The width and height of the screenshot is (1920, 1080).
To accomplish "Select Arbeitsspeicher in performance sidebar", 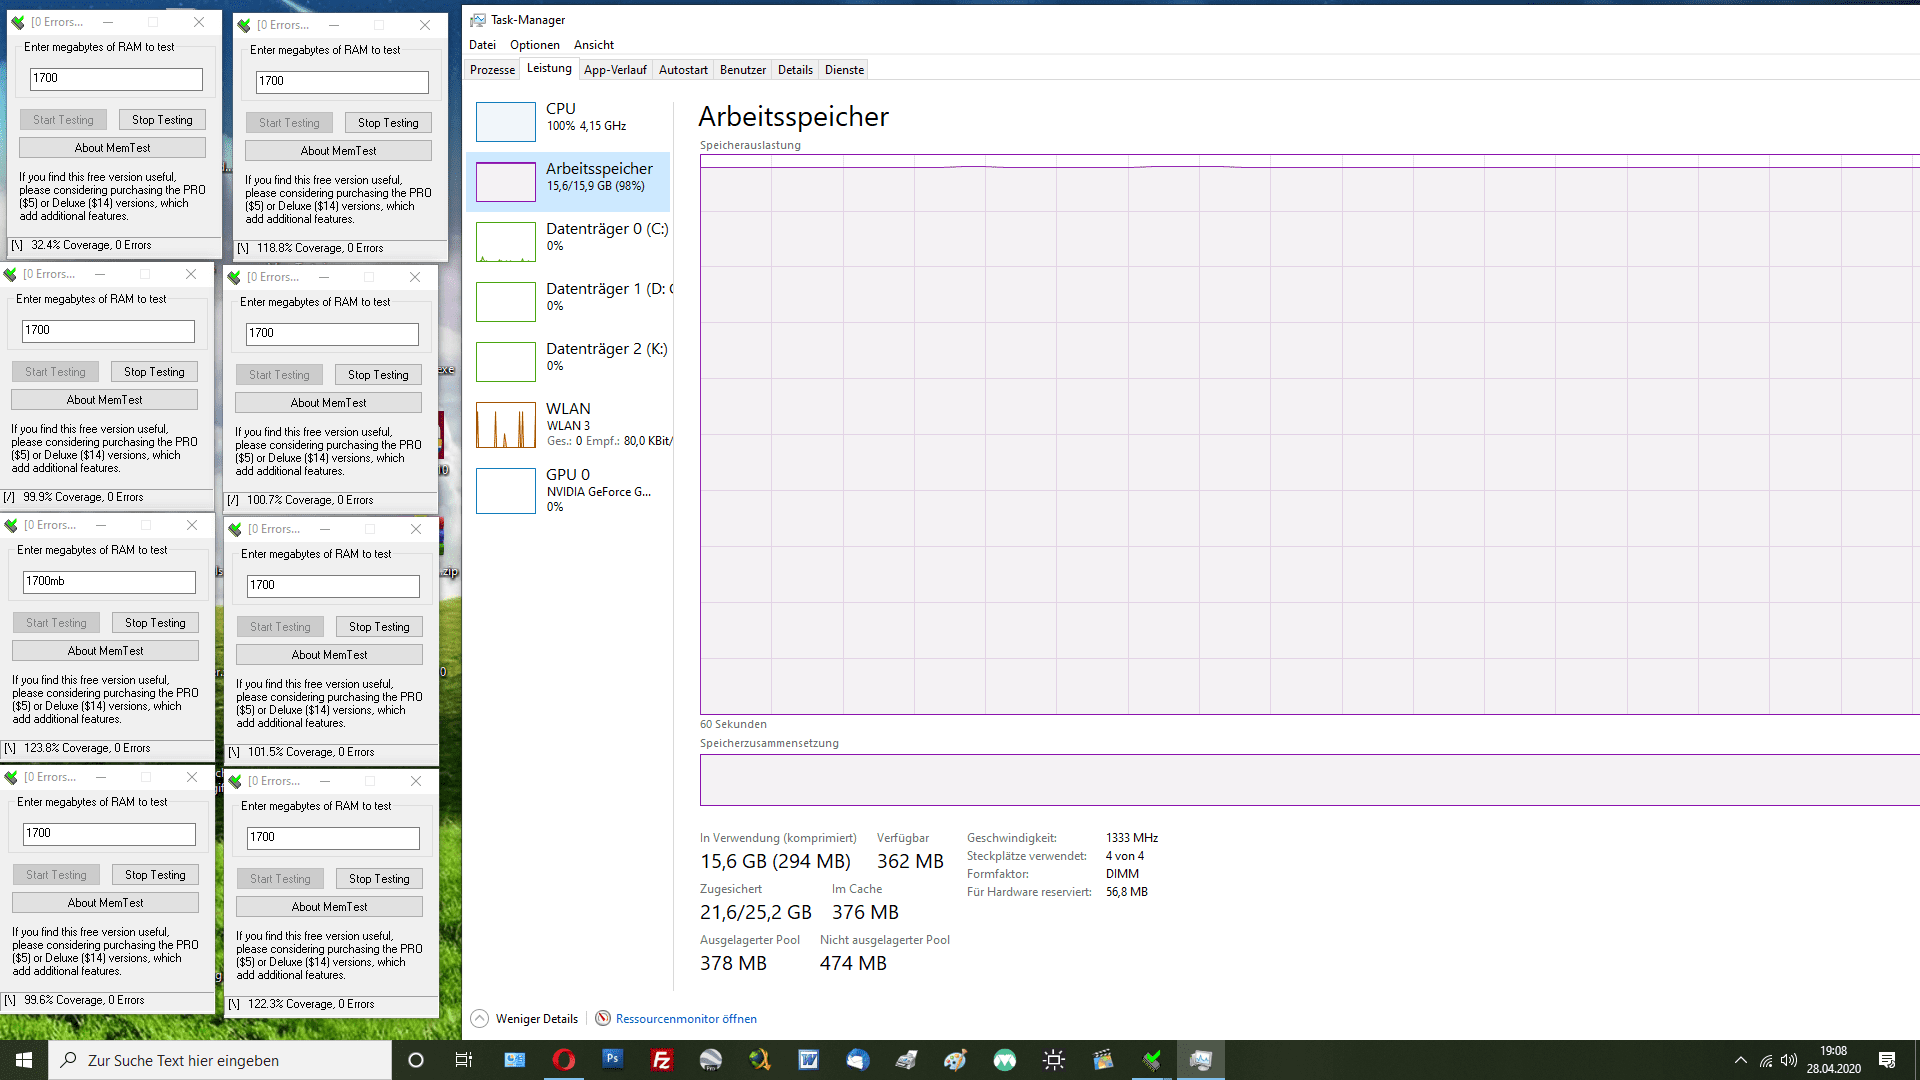I will click(x=568, y=181).
